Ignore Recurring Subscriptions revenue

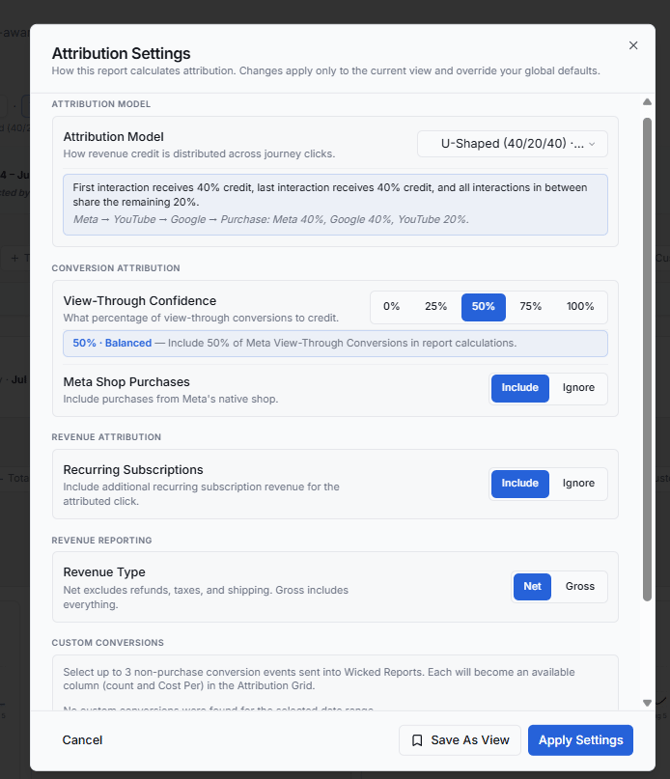pos(578,483)
